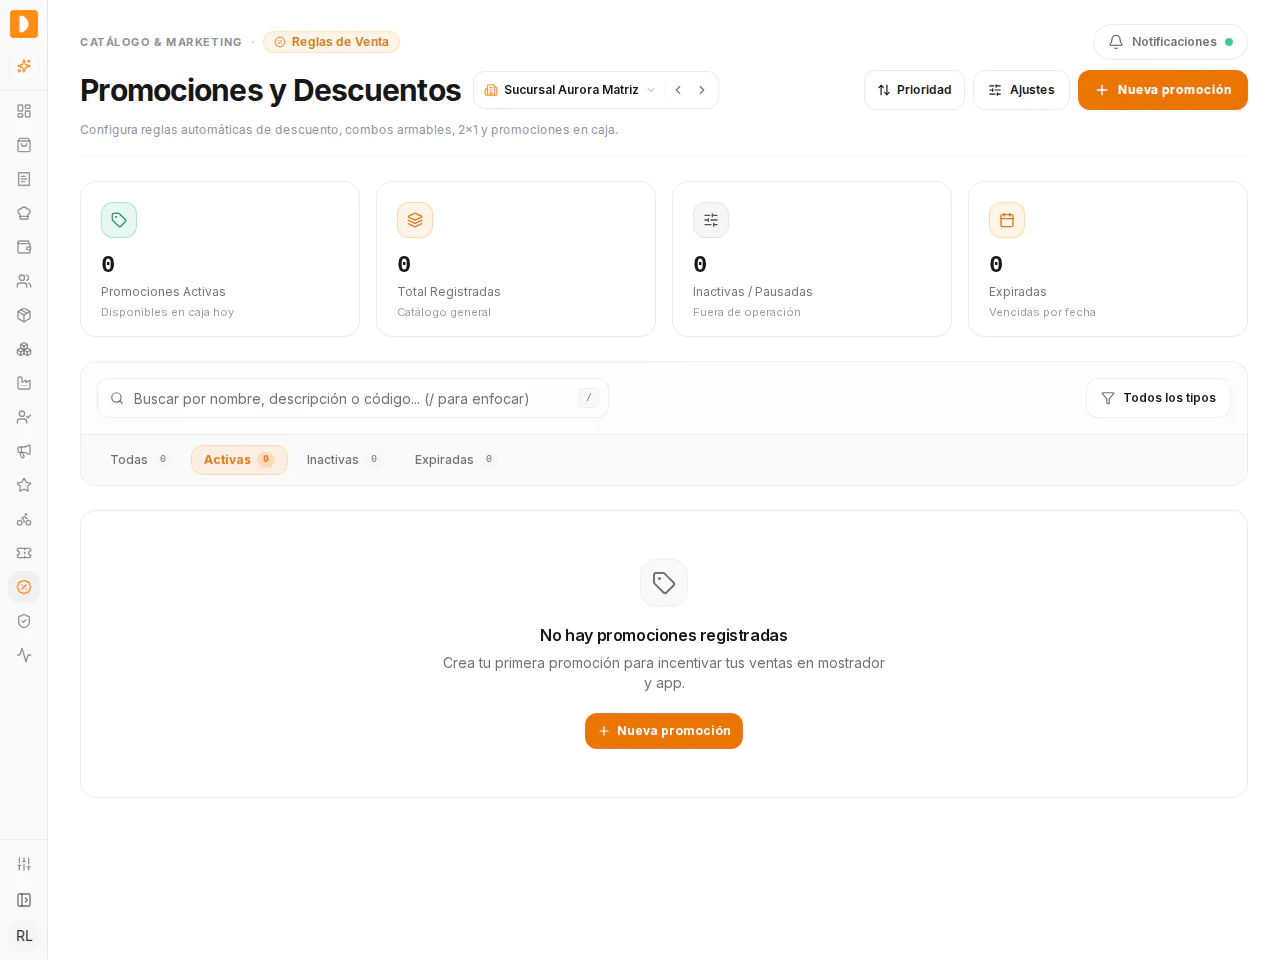Click Nueva promoción in the empty state
Image resolution: width=1280 pixels, height=960 pixels.
[664, 731]
